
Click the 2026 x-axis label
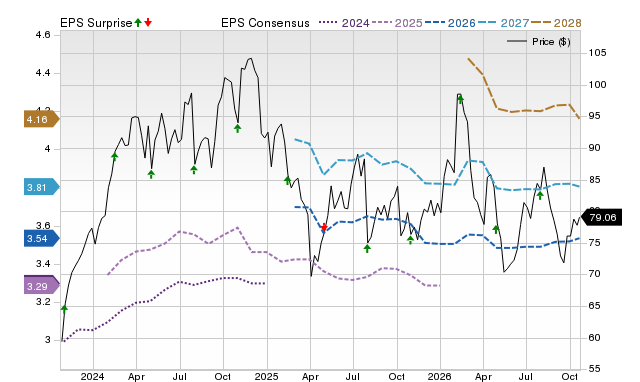pyautogui.click(x=440, y=376)
